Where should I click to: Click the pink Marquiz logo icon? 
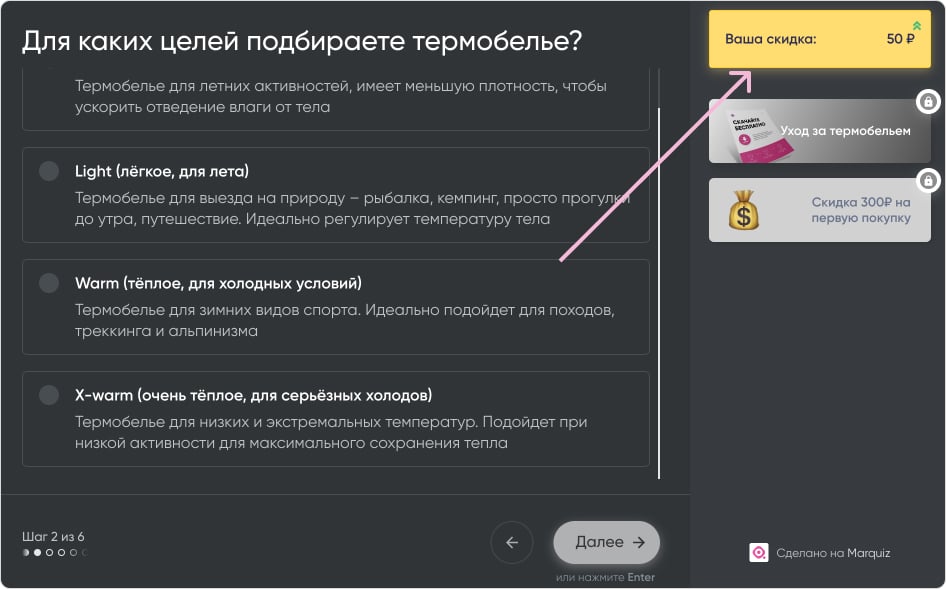760,552
